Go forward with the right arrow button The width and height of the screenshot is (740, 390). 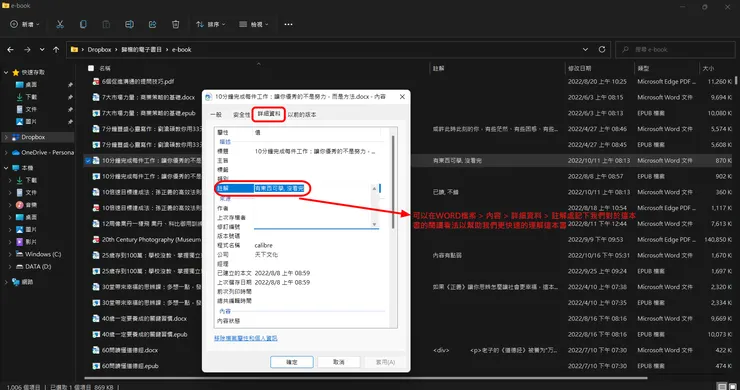pyautogui.click(x=27, y=49)
